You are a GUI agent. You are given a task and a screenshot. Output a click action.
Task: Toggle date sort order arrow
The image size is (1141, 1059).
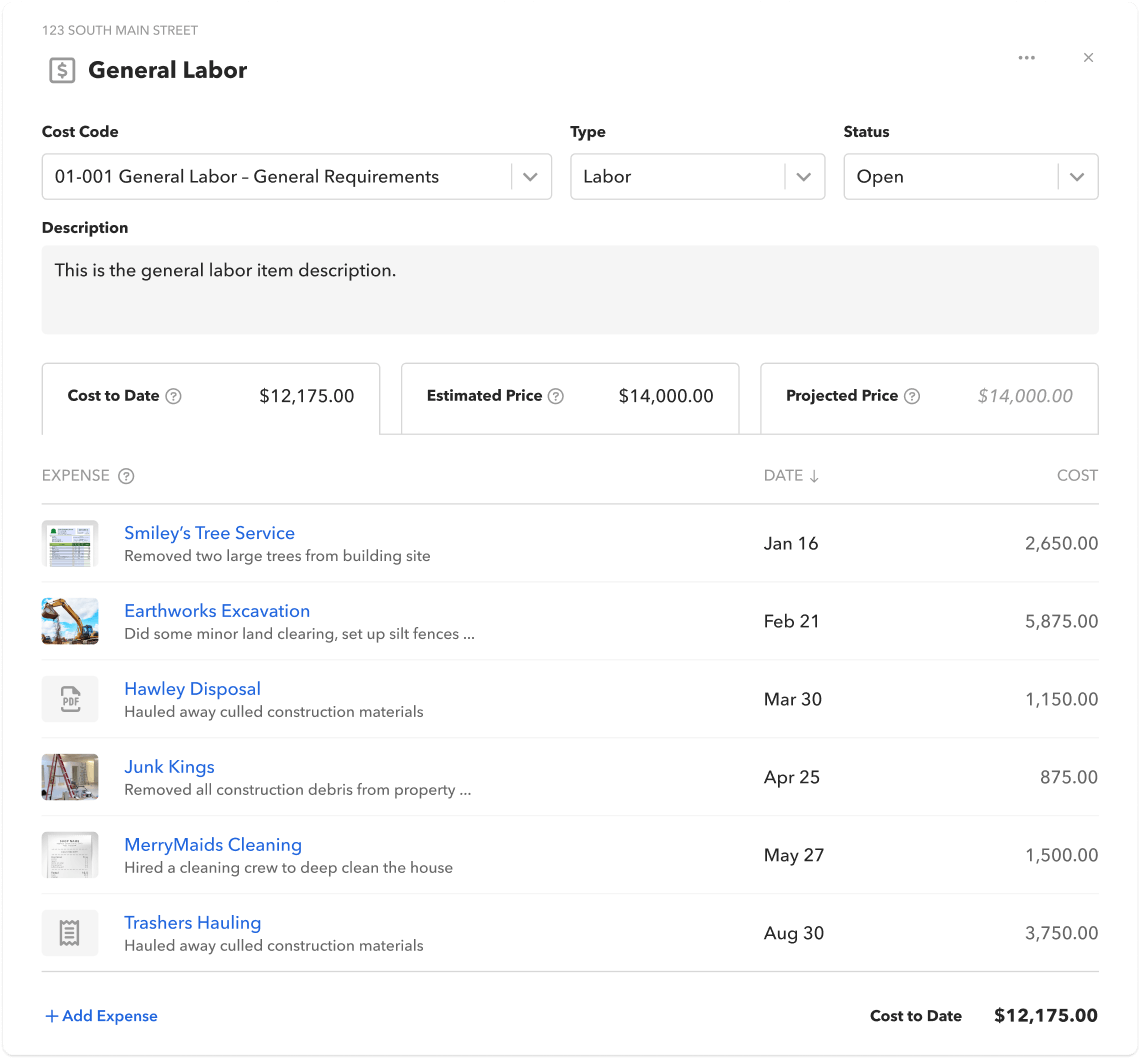[x=814, y=476]
